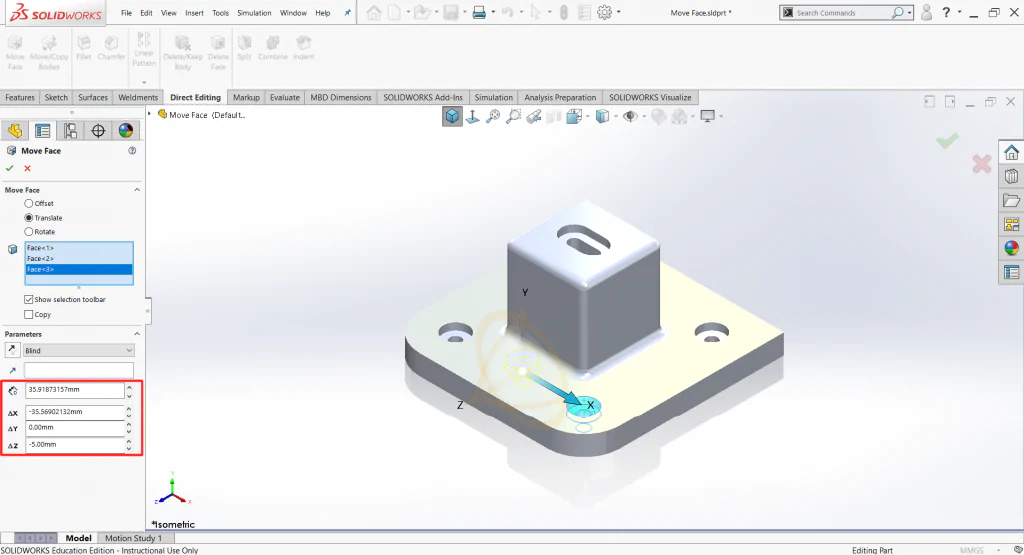Open the Section View display cube icon
Image resolution: width=1024 pixels, height=555 pixels.
pyautogui.click(x=575, y=116)
